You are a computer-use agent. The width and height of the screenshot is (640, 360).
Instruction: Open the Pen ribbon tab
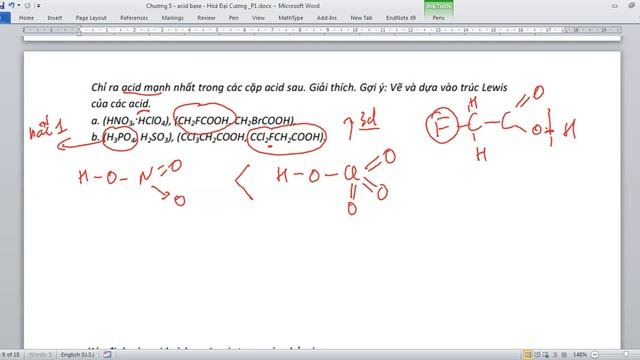[233, 18]
